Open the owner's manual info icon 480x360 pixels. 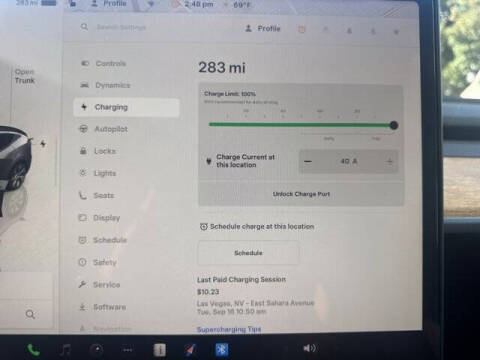click(x=159, y=350)
